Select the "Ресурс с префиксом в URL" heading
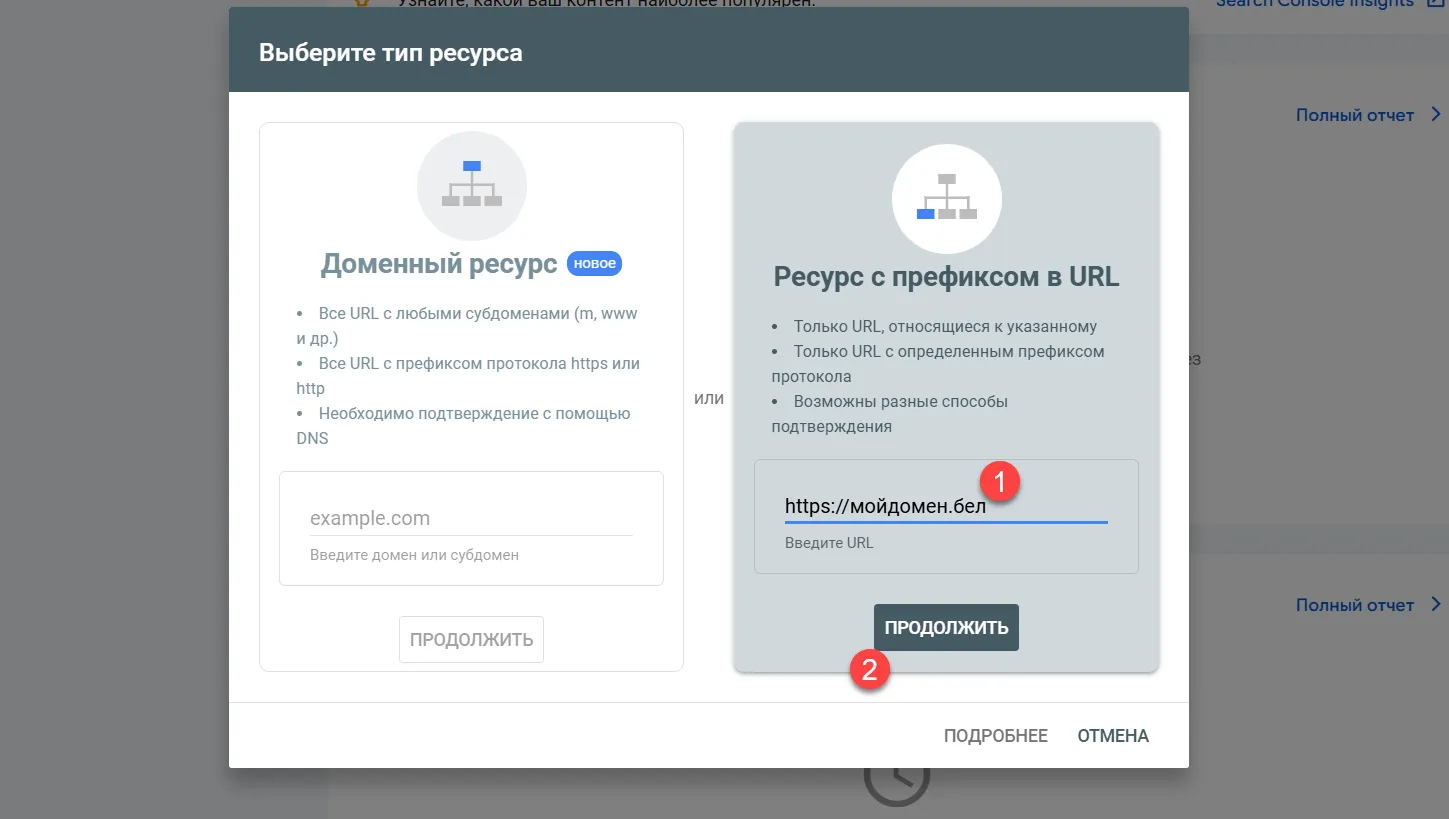The image size is (1449, 819). pyautogui.click(x=946, y=277)
